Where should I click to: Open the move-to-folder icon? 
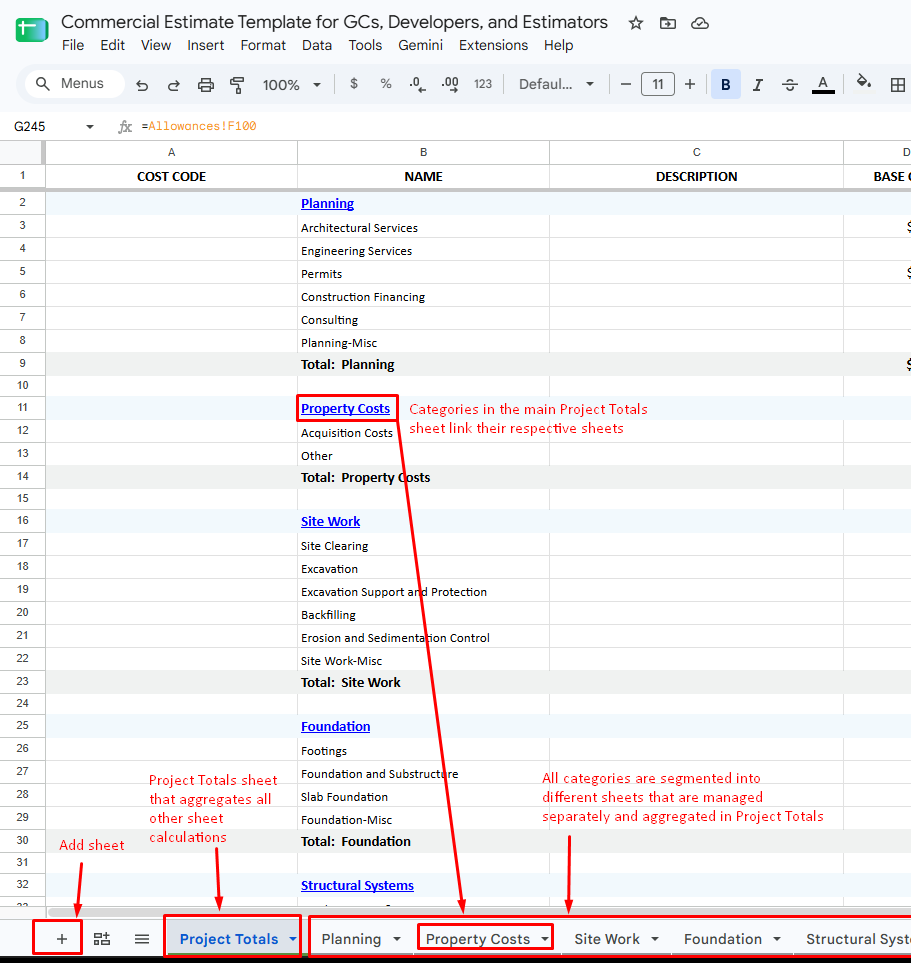pos(668,23)
